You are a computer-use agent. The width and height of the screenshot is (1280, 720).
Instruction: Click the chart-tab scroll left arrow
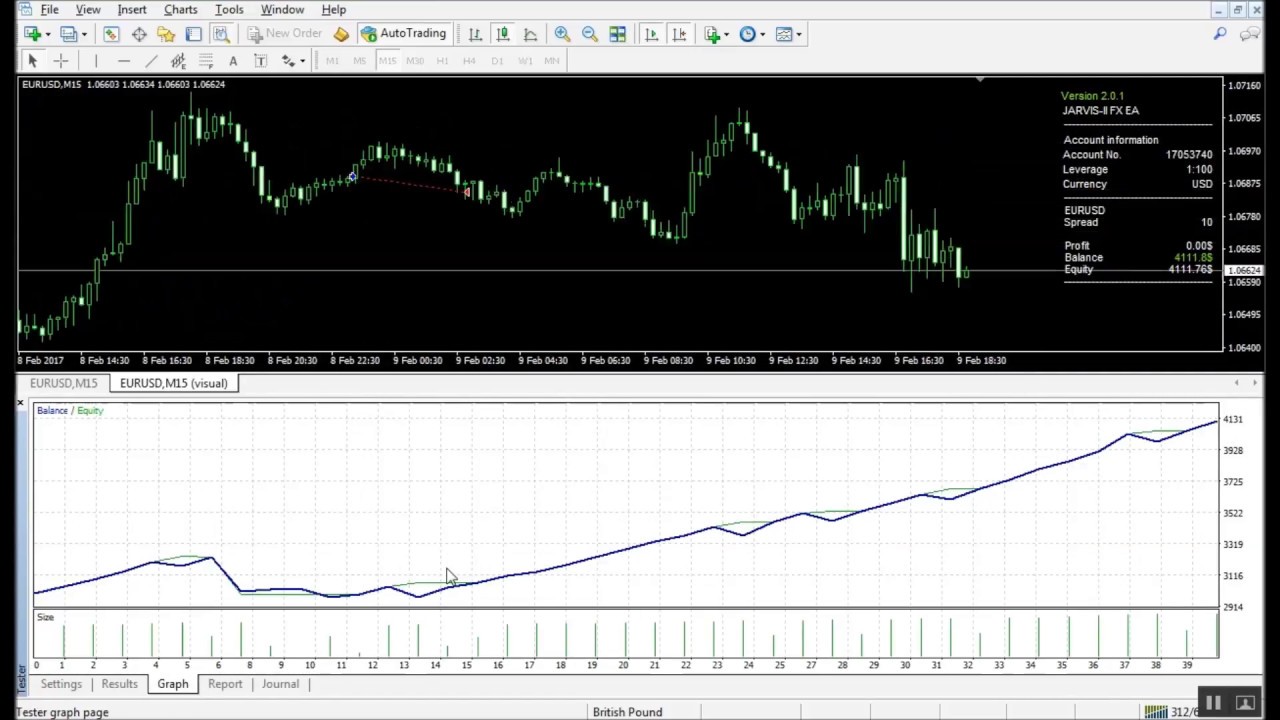pos(1238,383)
